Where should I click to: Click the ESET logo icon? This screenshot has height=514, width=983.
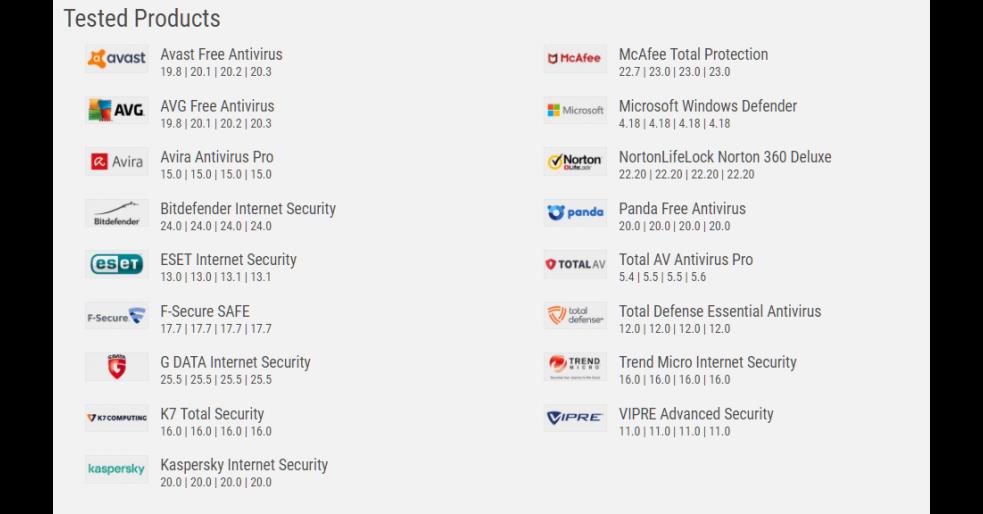(116, 264)
